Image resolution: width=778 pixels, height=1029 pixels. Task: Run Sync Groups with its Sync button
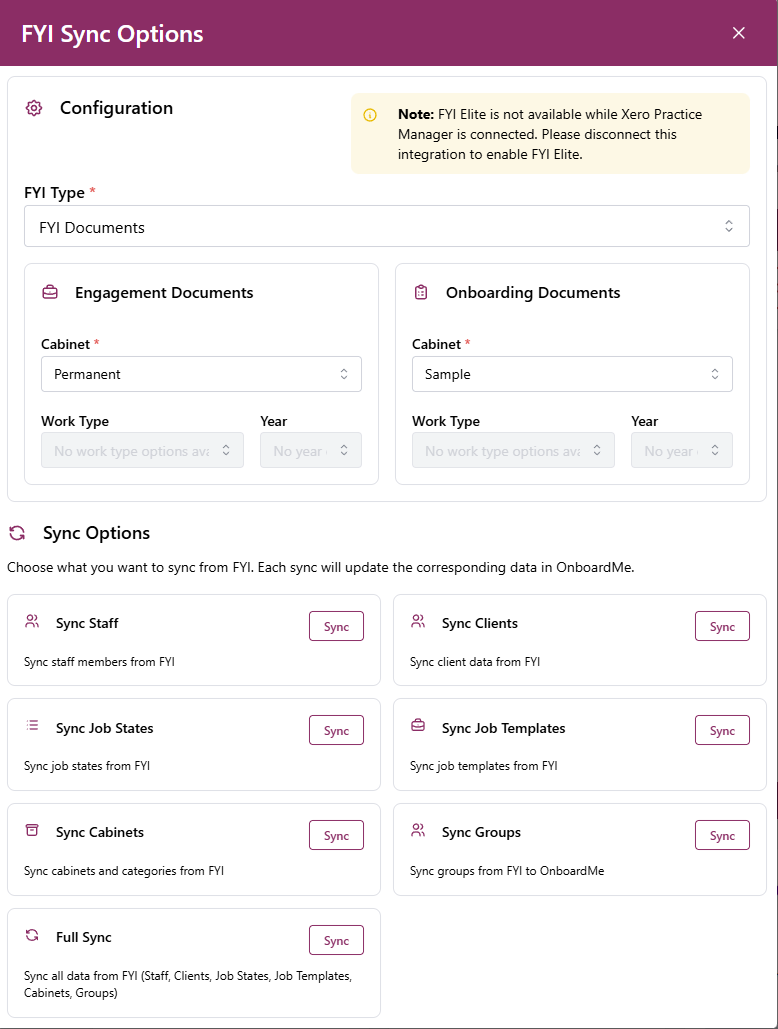pyautogui.click(x=722, y=835)
